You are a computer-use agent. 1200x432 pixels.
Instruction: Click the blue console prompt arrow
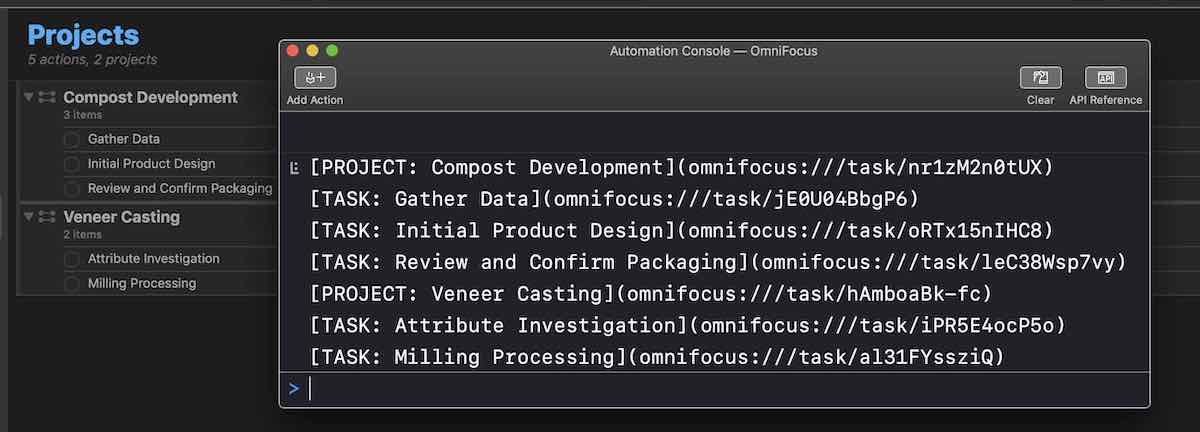point(294,388)
